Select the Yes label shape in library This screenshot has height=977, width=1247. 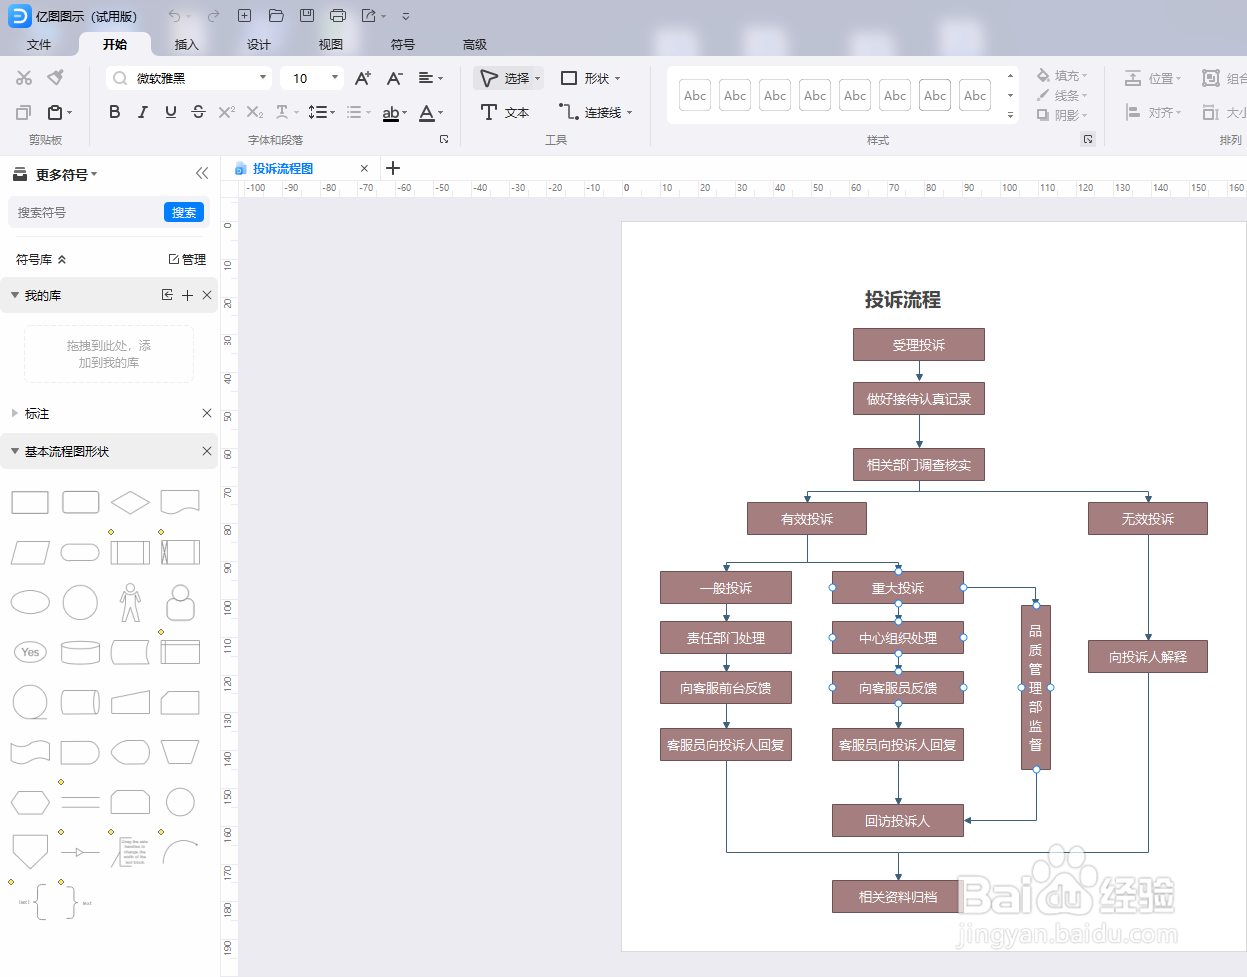pos(30,652)
